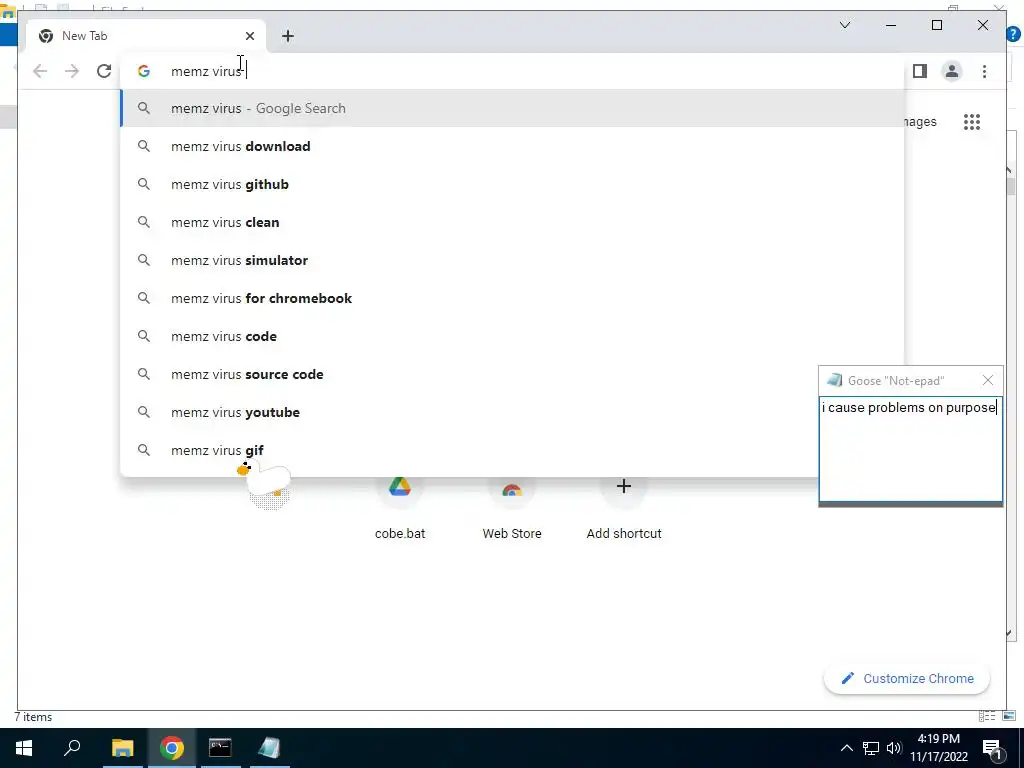Open the volume speaker tray icon
Image resolution: width=1024 pixels, height=768 pixels.
pos(894,748)
